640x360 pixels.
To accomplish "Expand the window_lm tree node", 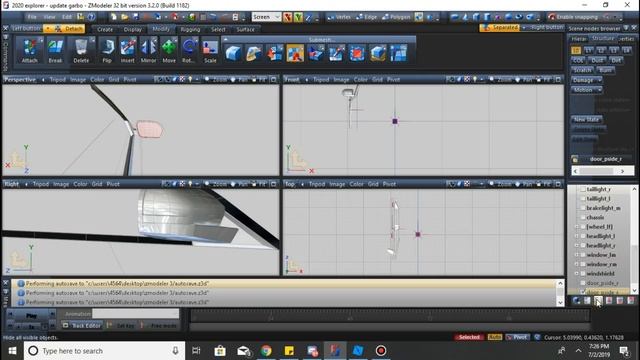I will pyautogui.click(x=577, y=255).
